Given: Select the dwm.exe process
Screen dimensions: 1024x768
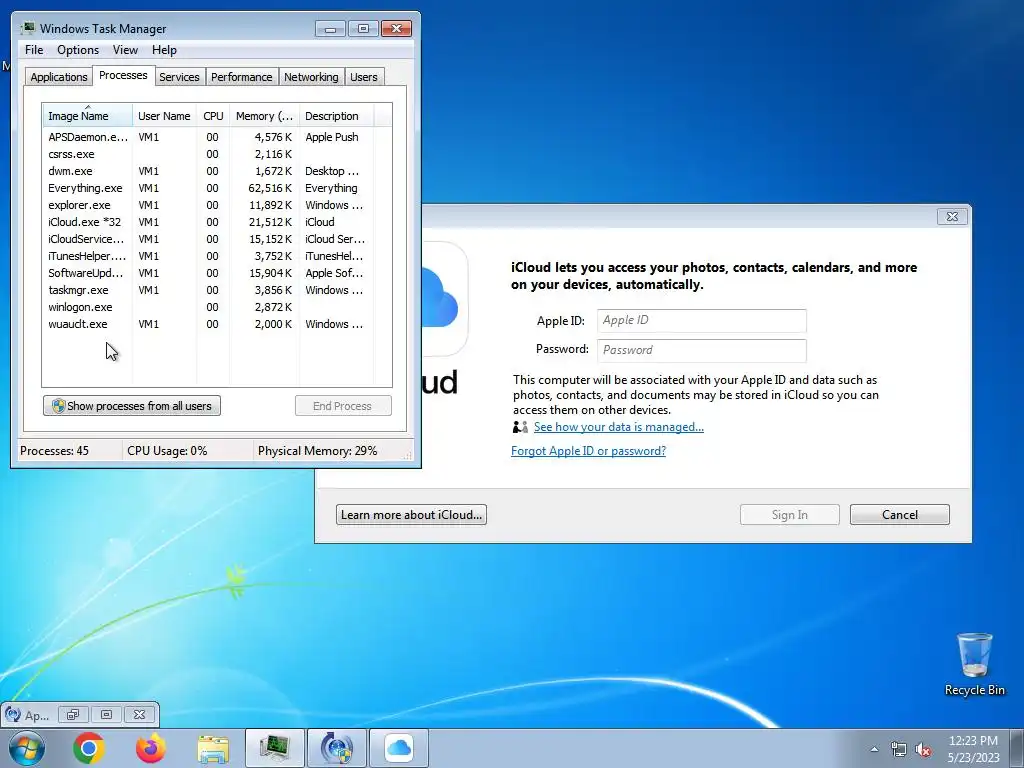Looking at the screenshot, I should pyautogui.click(x=217, y=171).
